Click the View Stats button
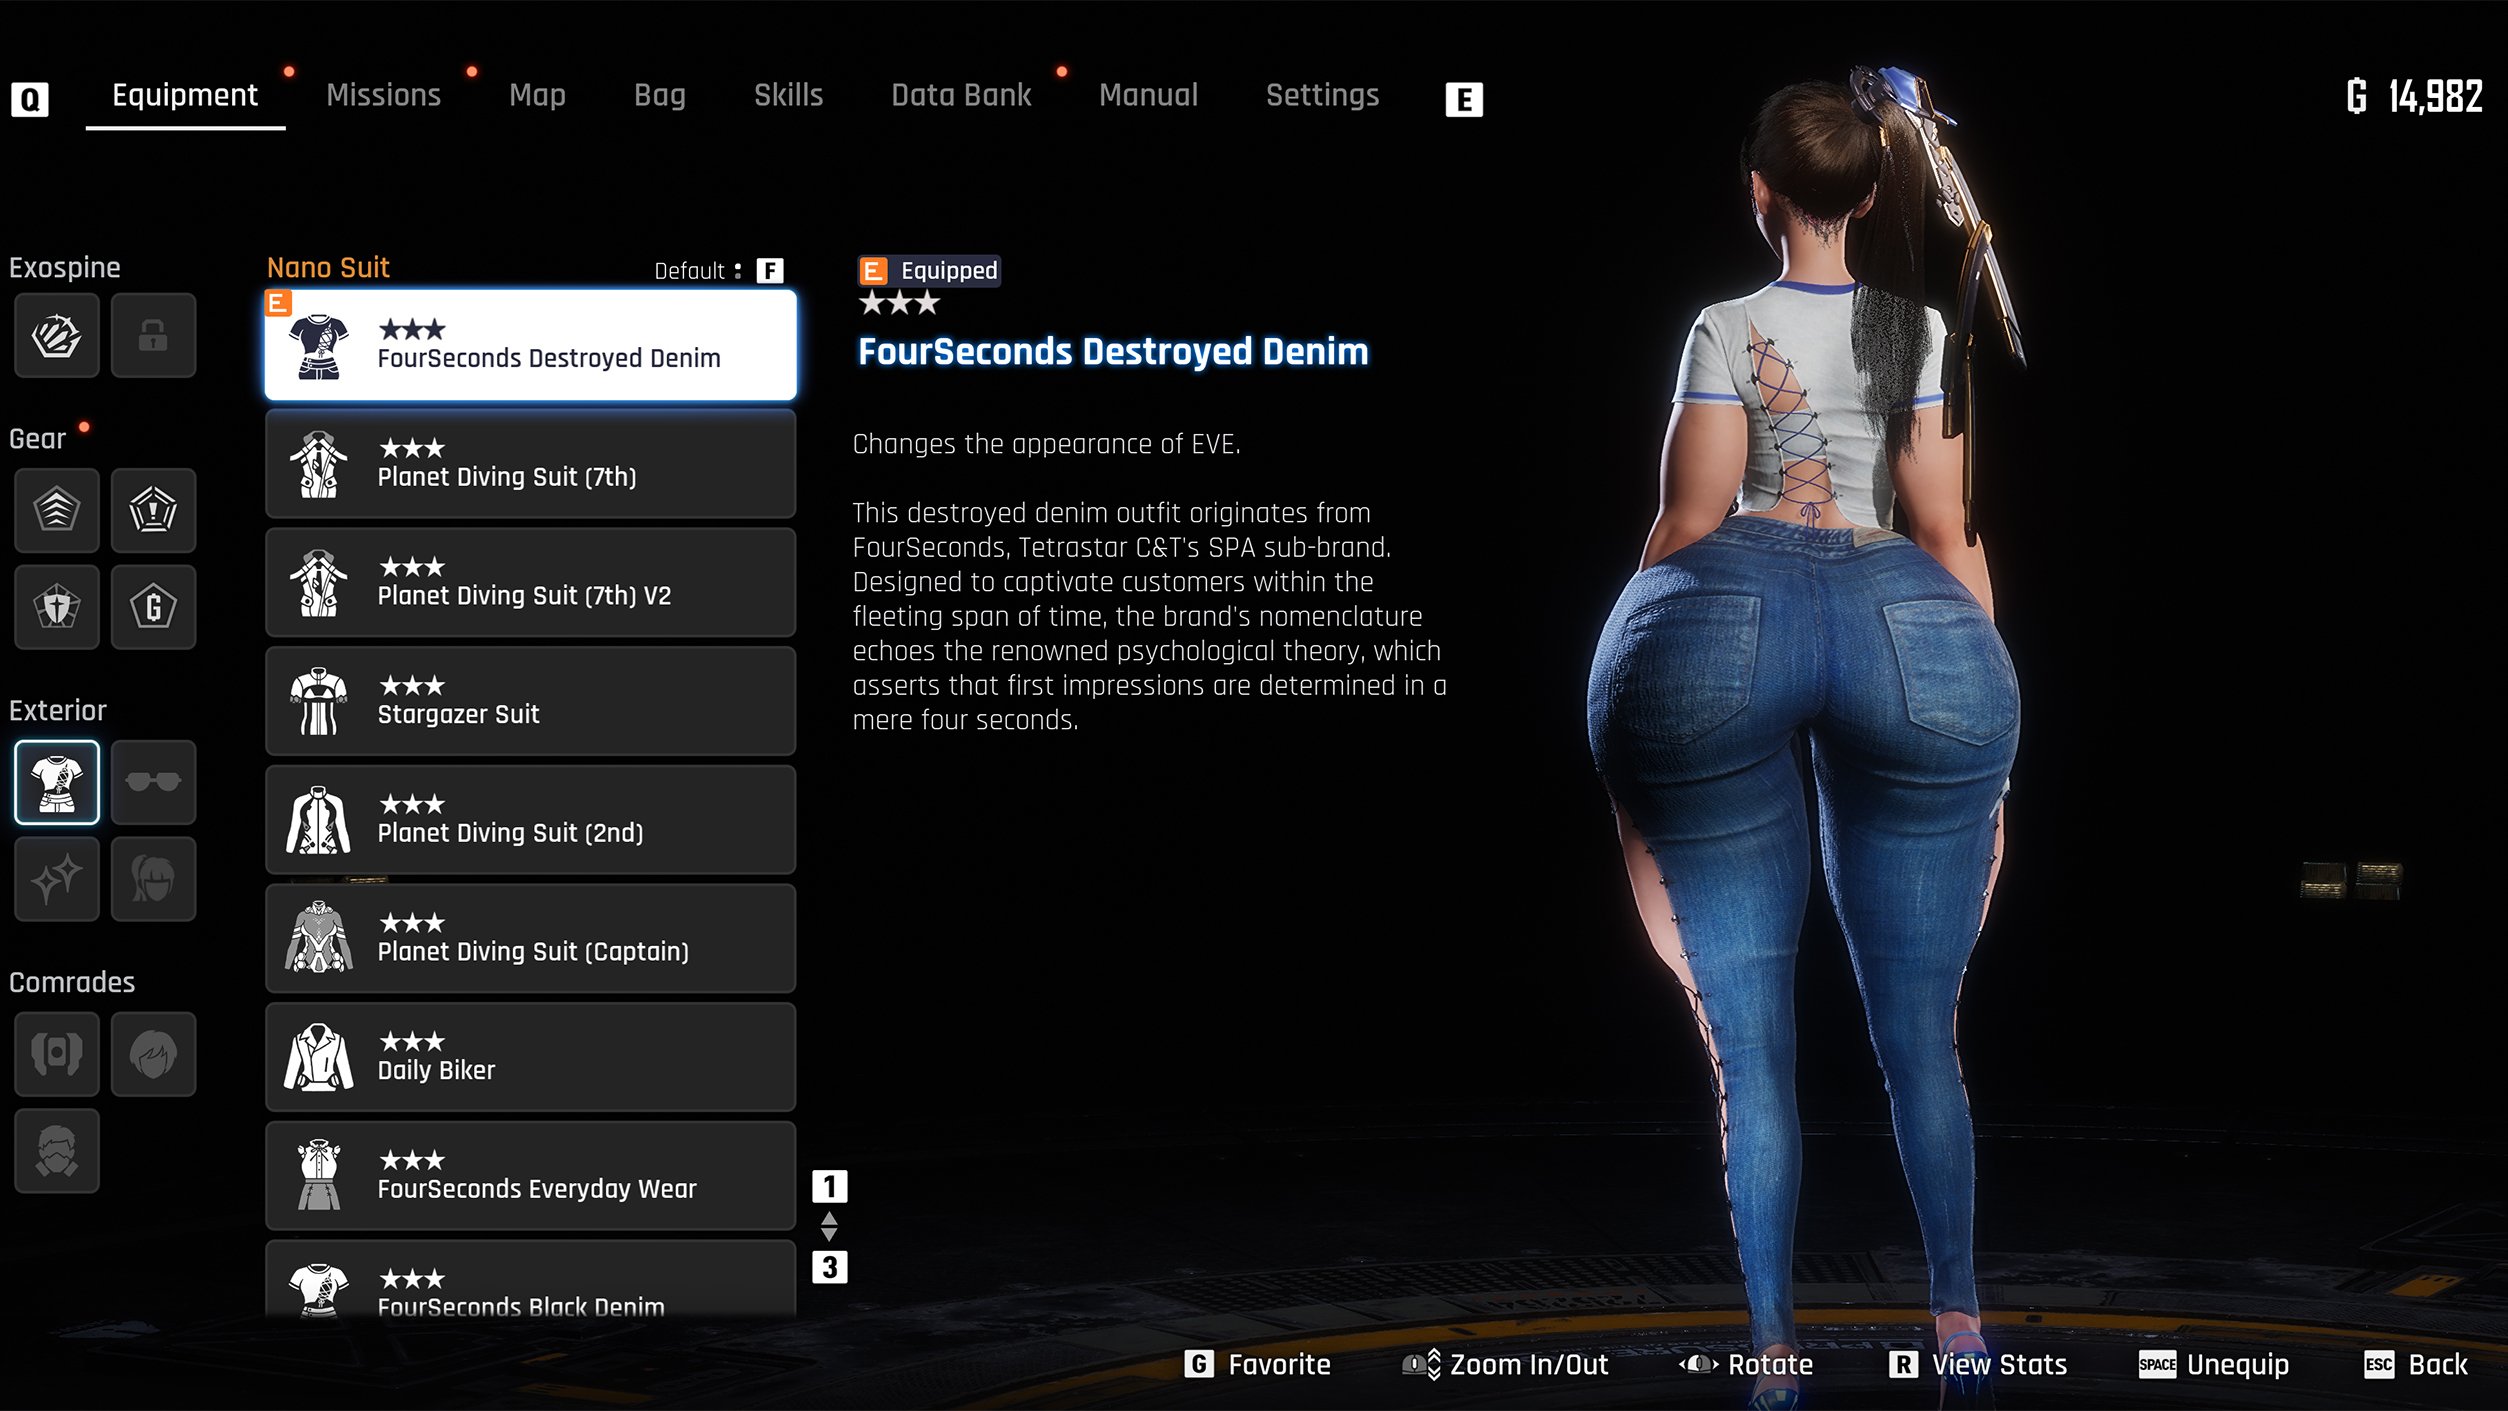This screenshot has width=2508, height=1411. [1978, 1364]
